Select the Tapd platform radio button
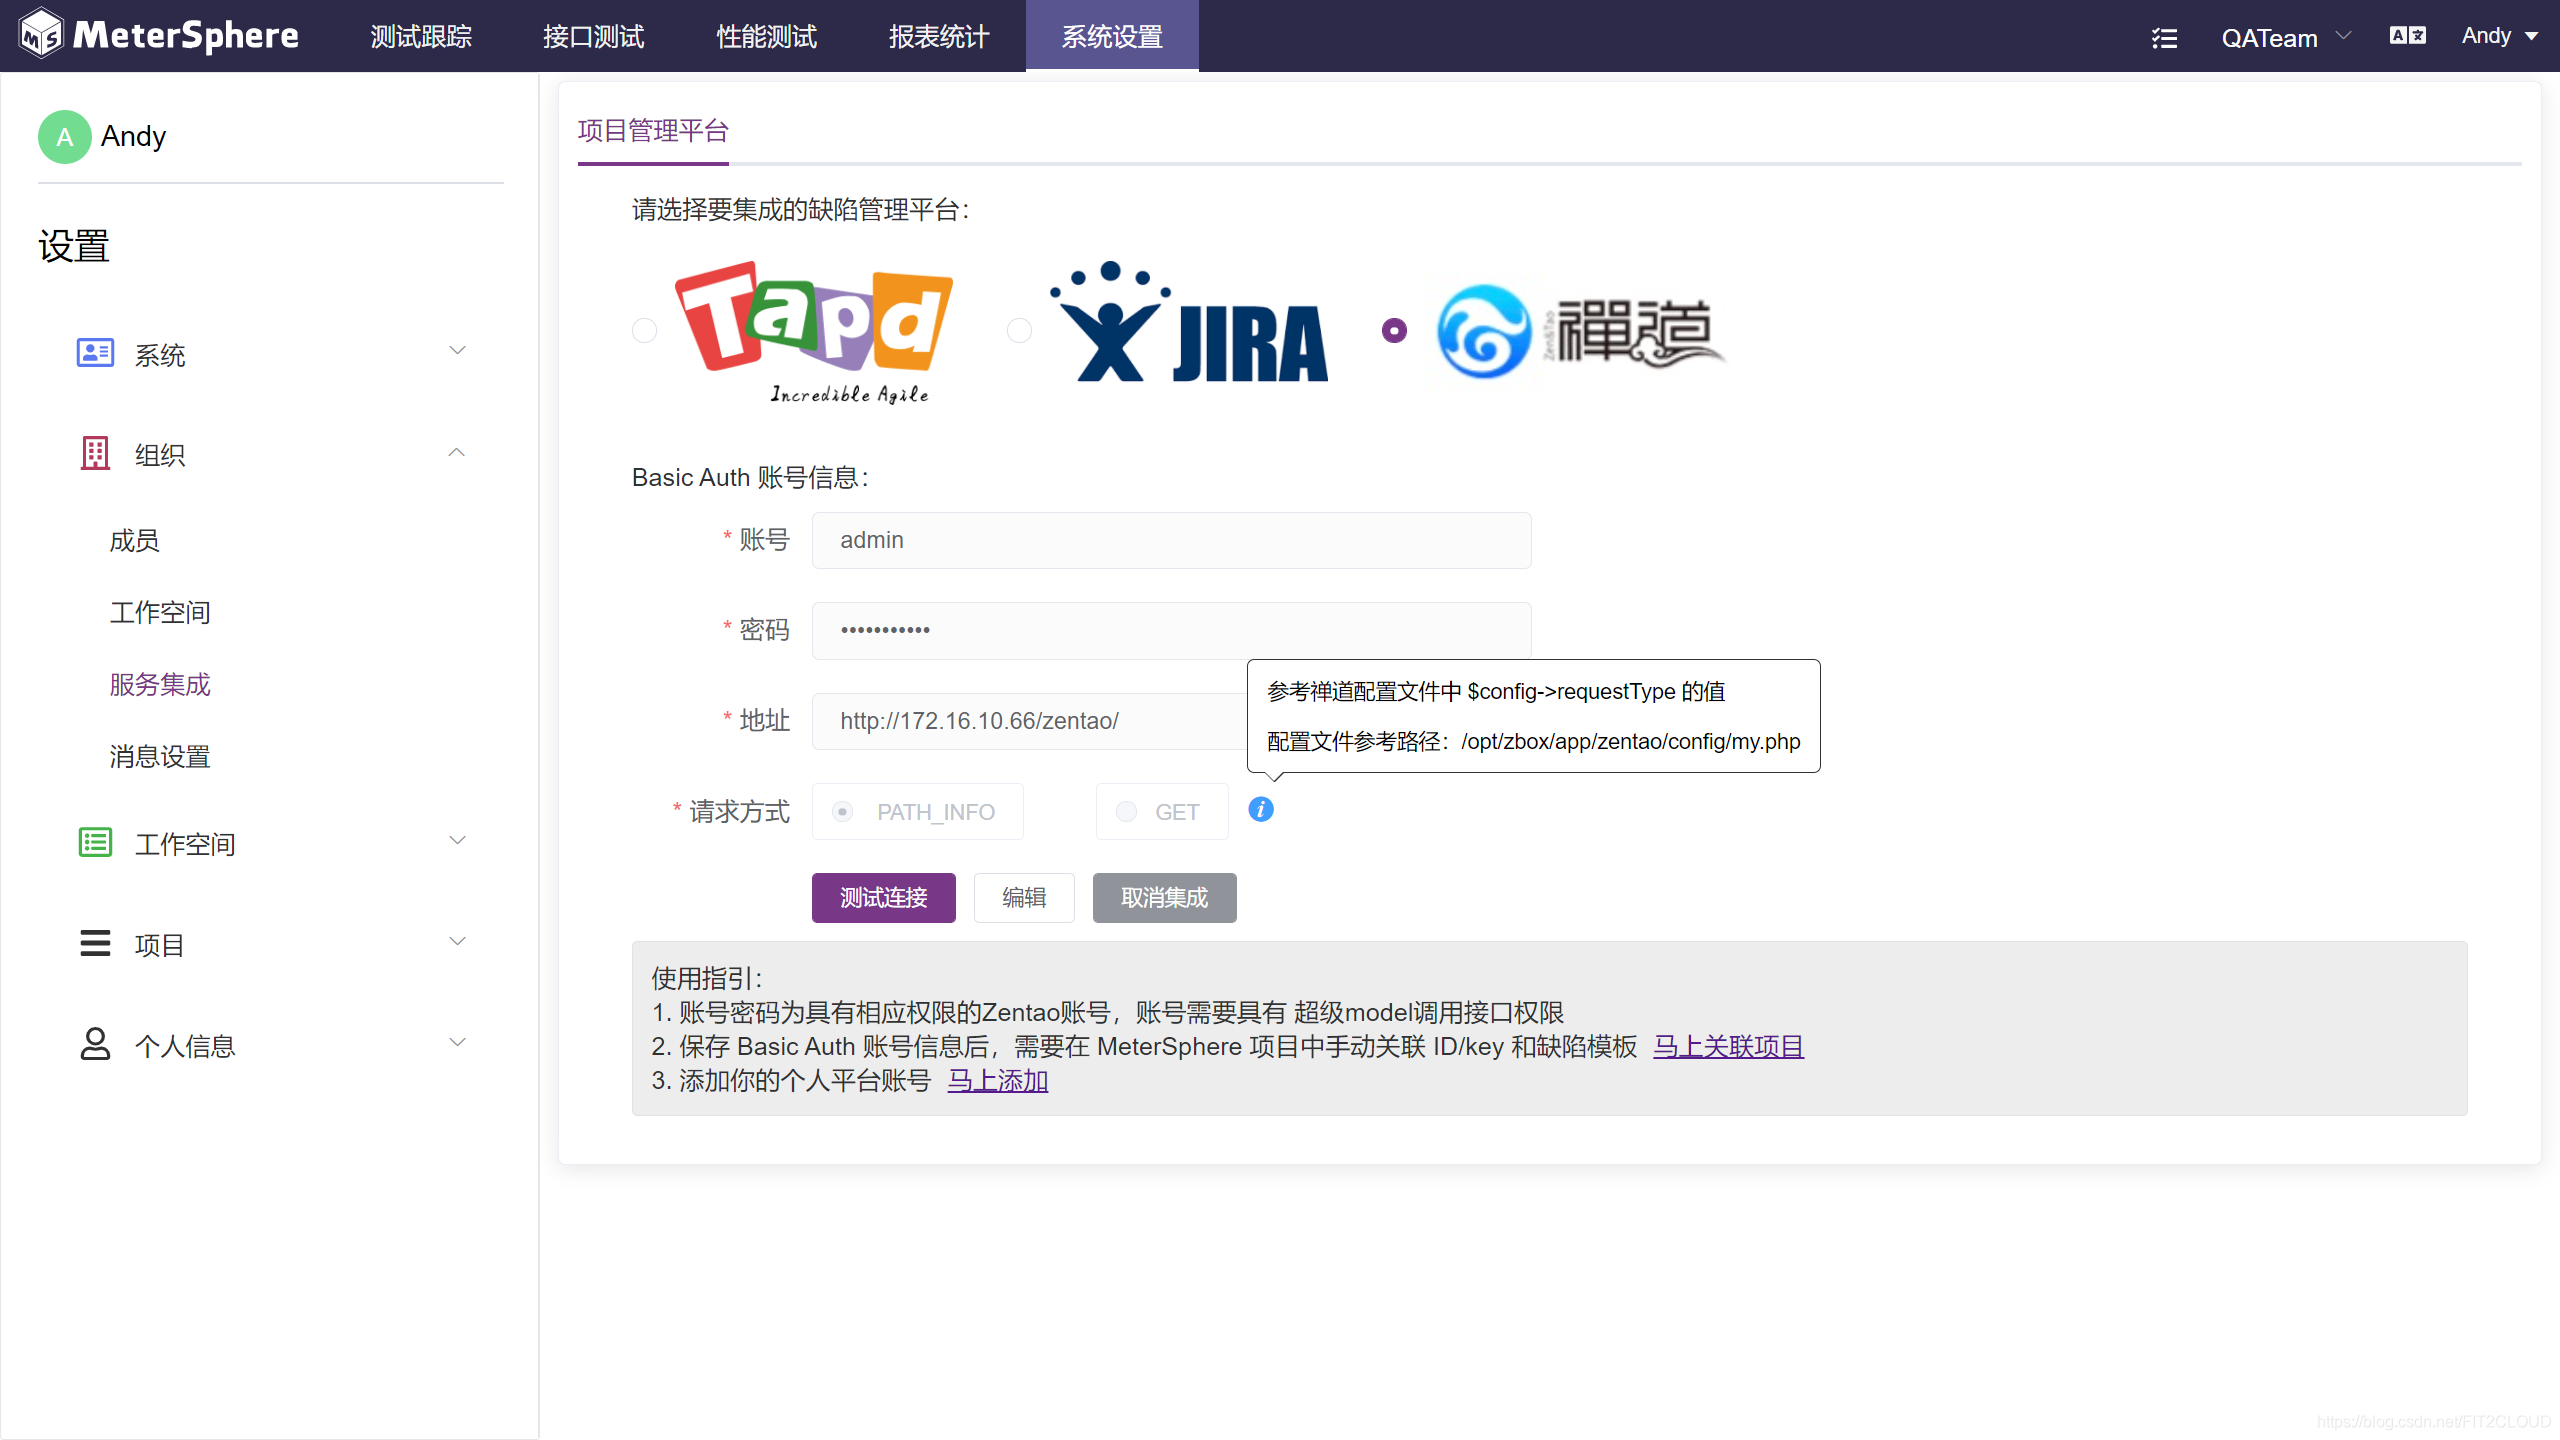This screenshot has height=1440, width=2560. (x=645, y=330)
